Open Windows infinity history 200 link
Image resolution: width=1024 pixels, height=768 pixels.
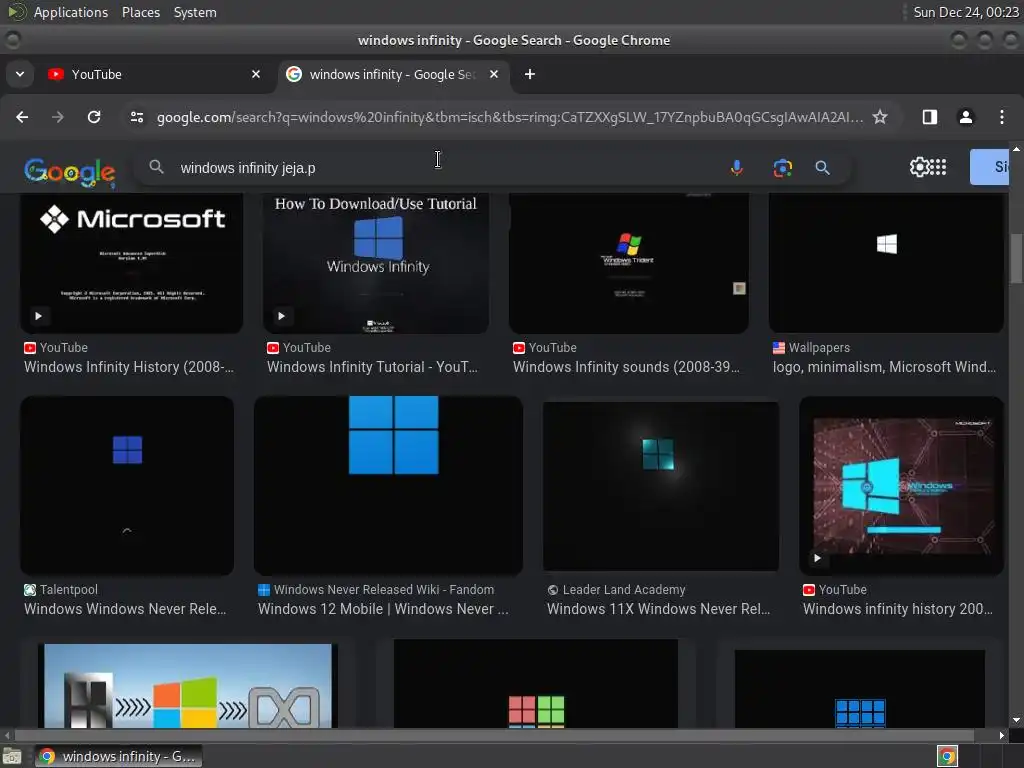[897, 609]
